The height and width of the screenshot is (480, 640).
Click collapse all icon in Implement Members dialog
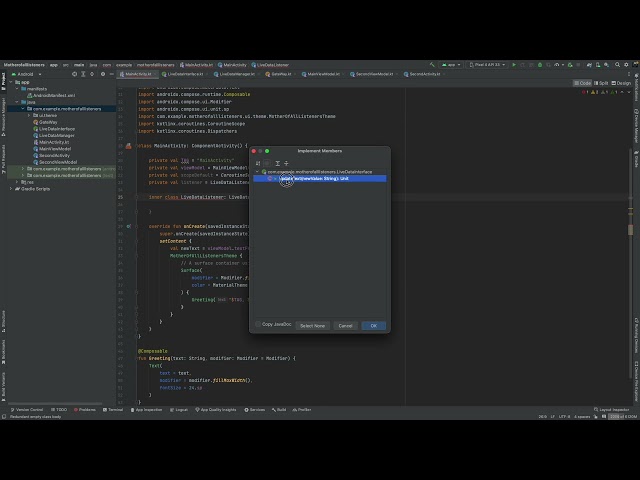pos(286,163)
